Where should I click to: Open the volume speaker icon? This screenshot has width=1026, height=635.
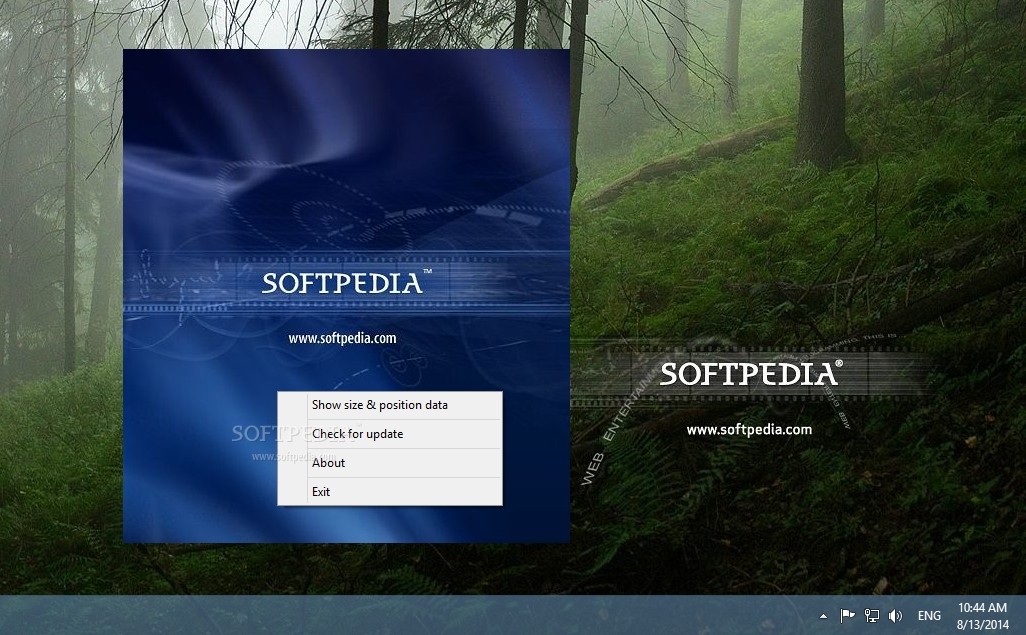[895, 615]
